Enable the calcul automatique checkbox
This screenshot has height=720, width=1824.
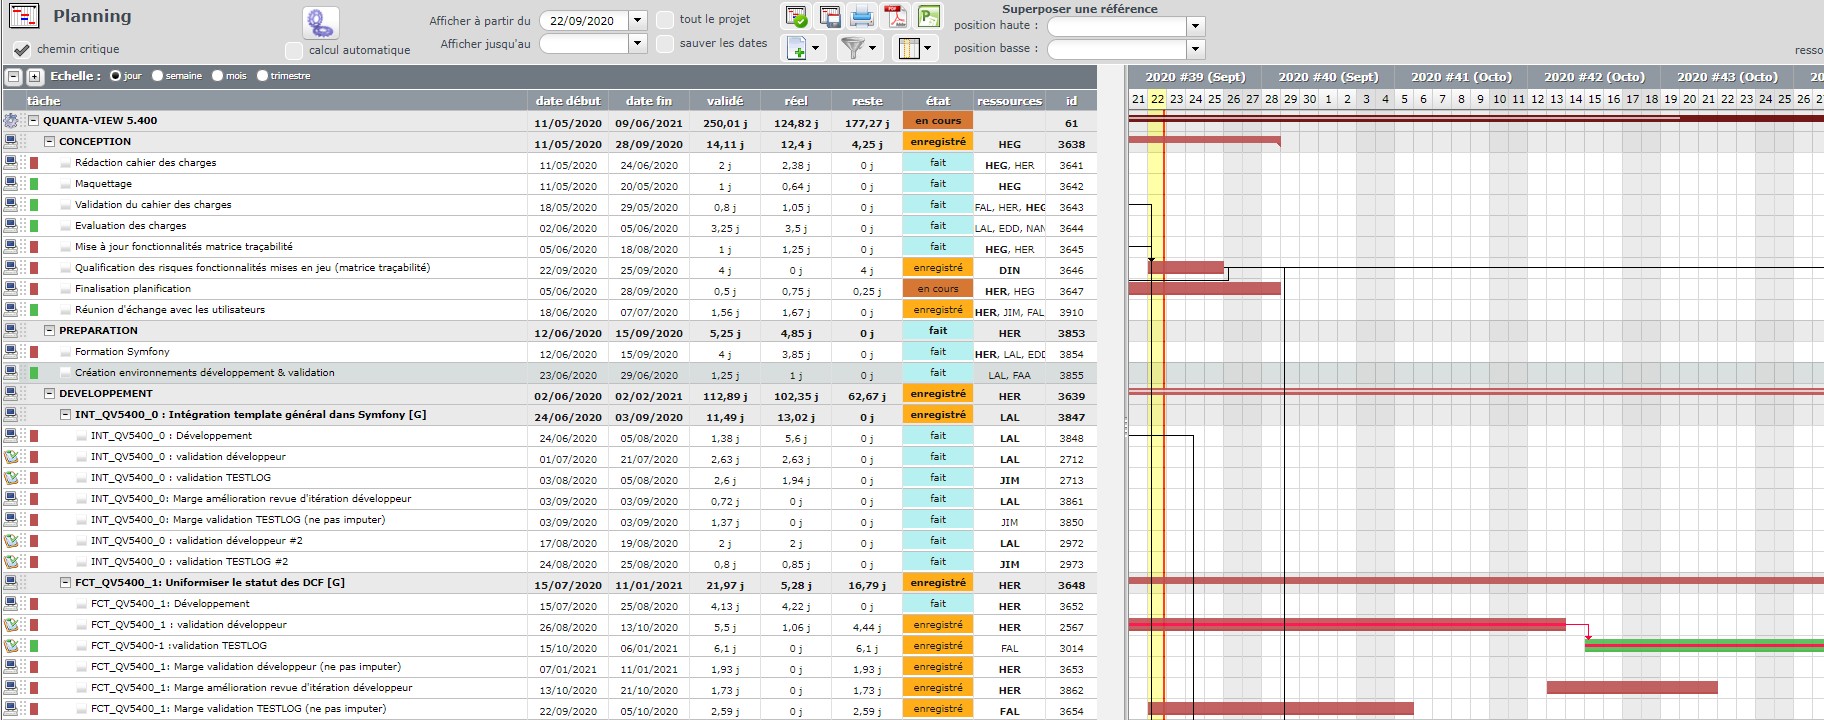point(293,50)
